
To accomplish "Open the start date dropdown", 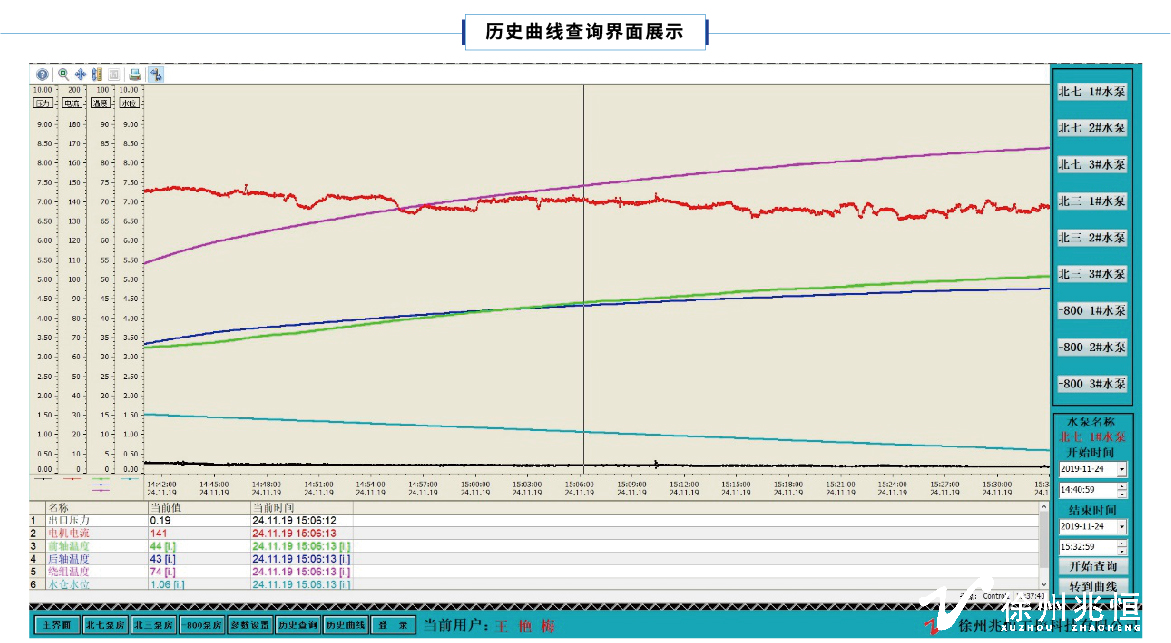I will (1122, 469).
